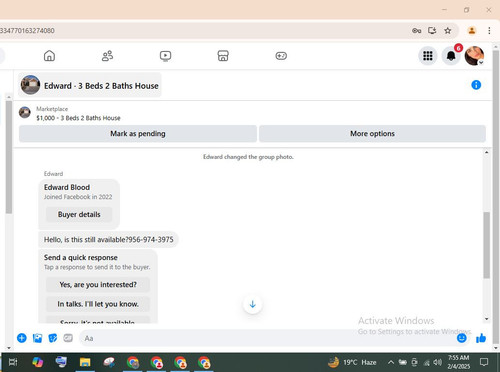
Task: Click thread scrollbar down arrow
Action: [x=487, y=319]
